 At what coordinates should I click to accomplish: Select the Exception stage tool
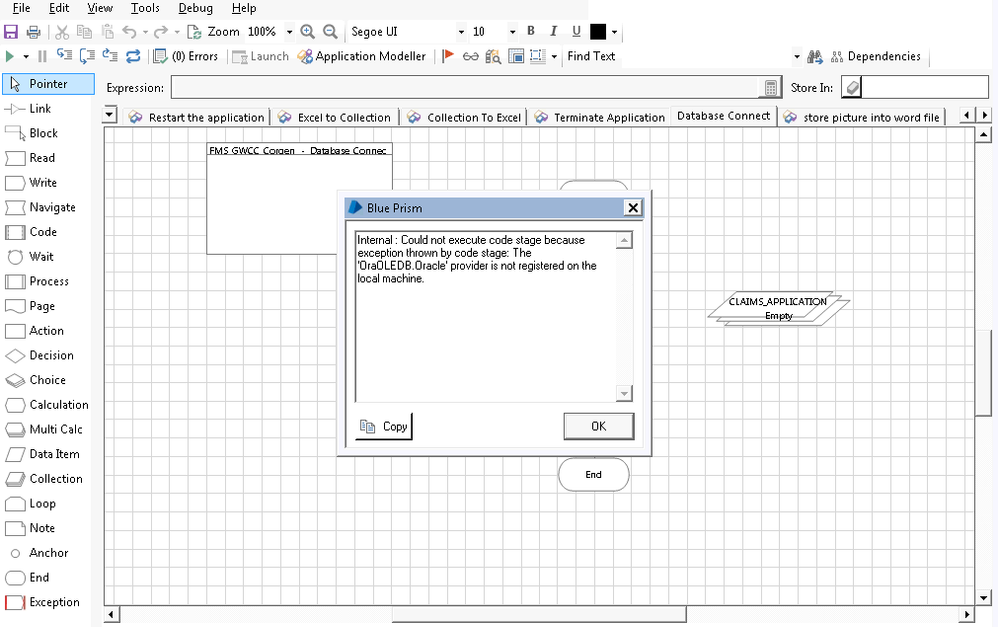[x=43, y=602]
